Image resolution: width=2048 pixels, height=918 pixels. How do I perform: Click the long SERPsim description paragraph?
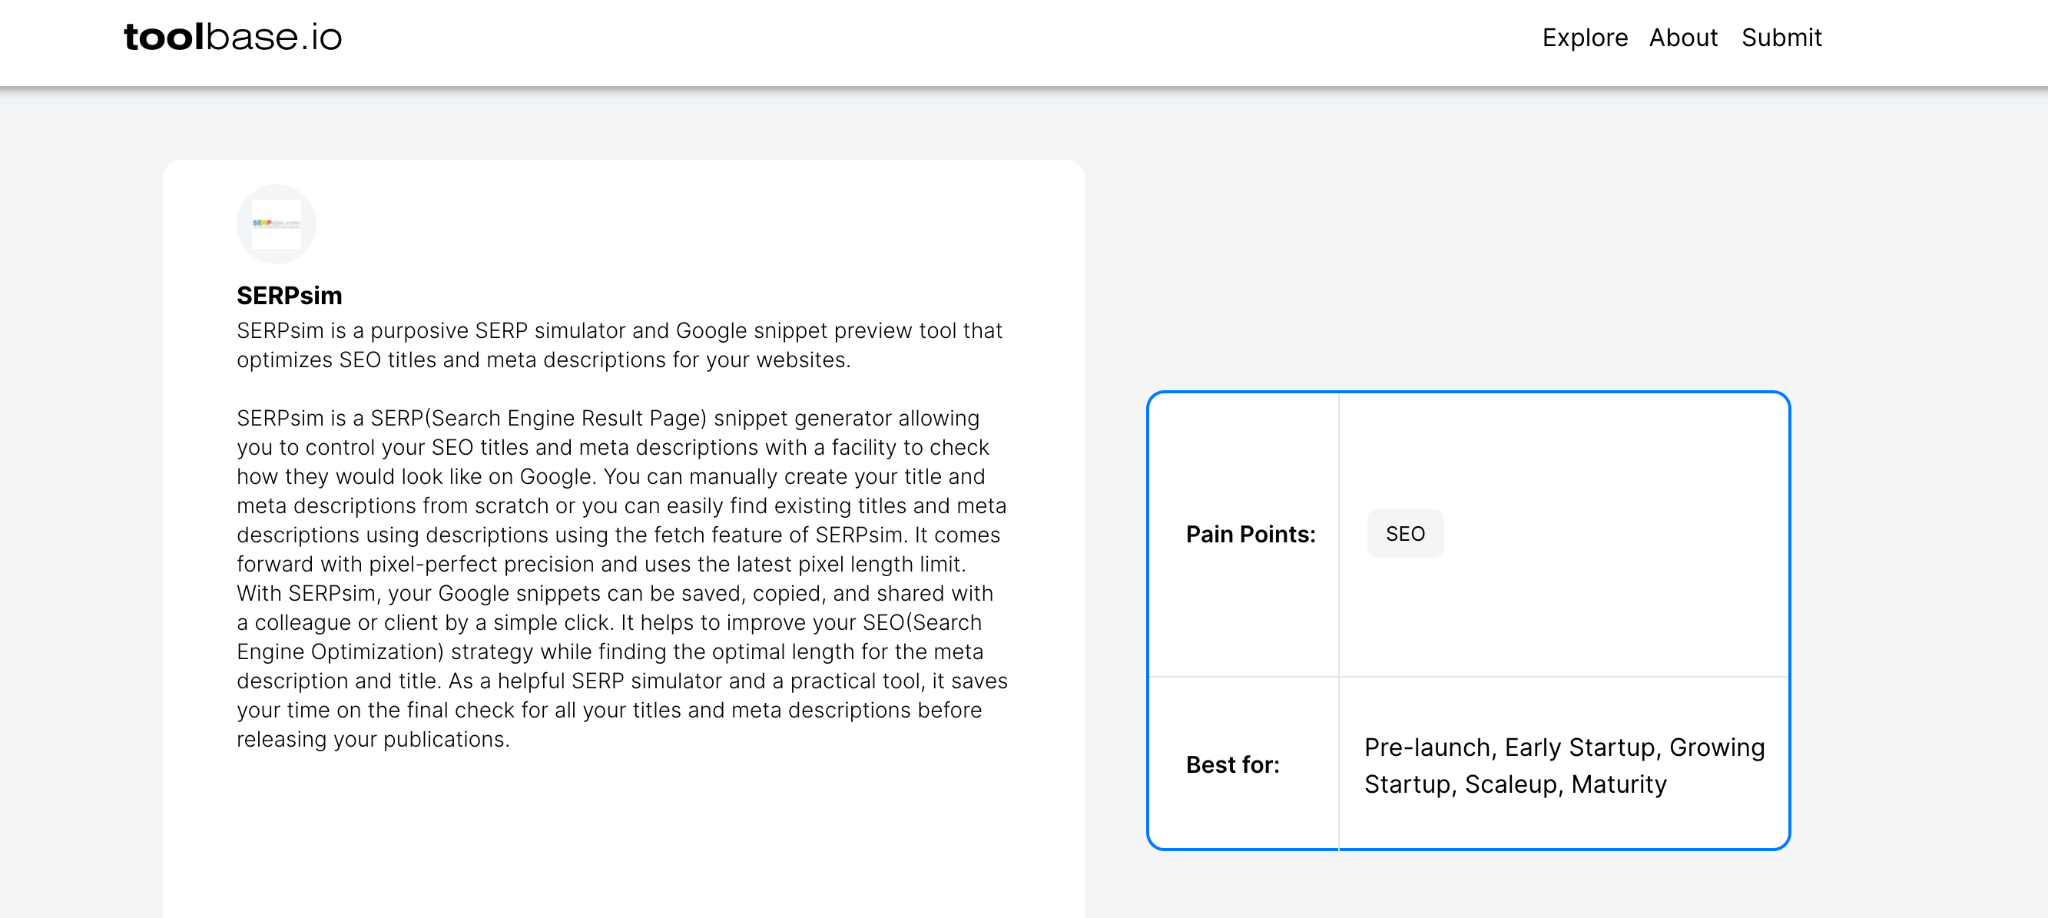tap(622, 579)
